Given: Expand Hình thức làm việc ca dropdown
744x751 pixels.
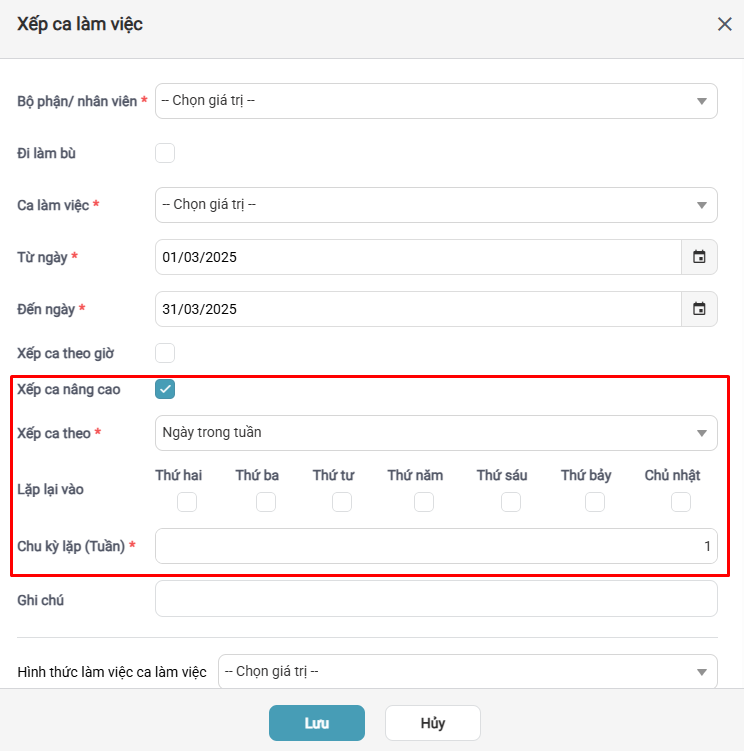Looking at the screenshot, I should (x=467, y=672).
